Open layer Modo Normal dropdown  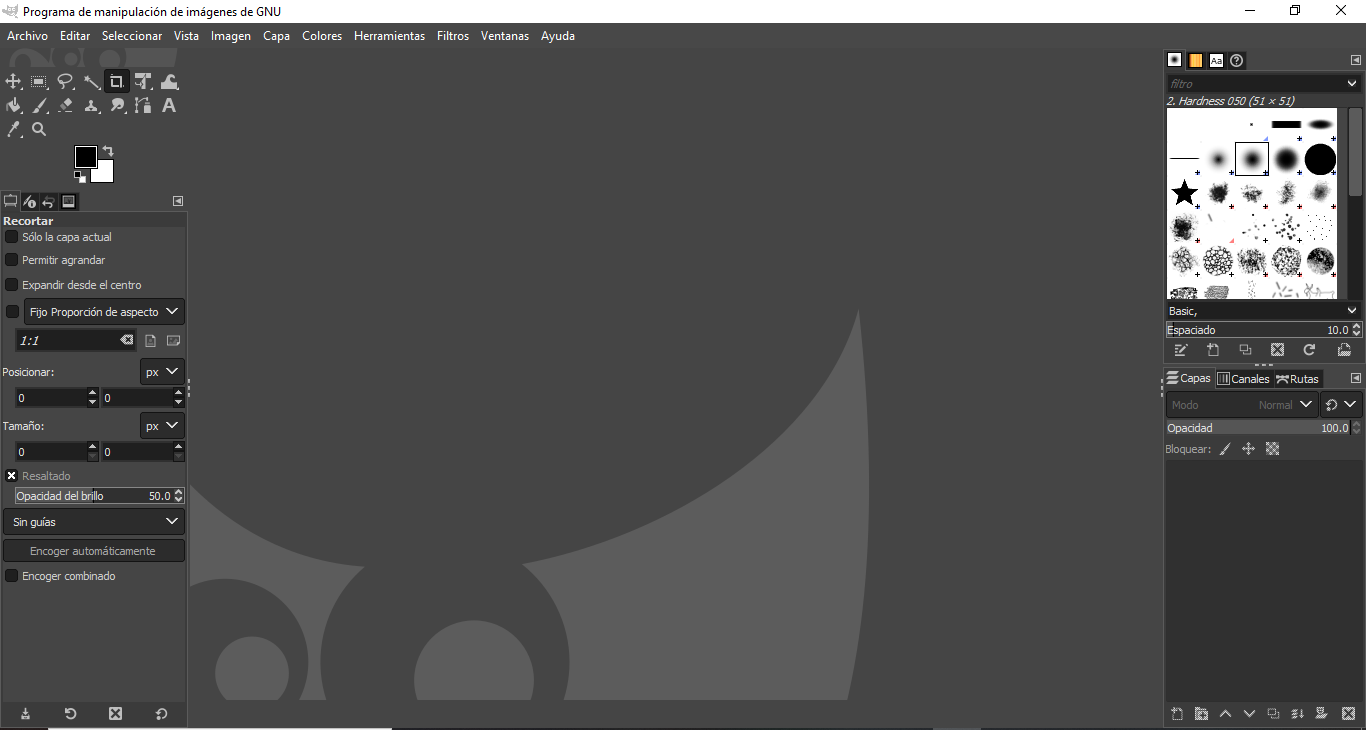[x=1243, y=405]
